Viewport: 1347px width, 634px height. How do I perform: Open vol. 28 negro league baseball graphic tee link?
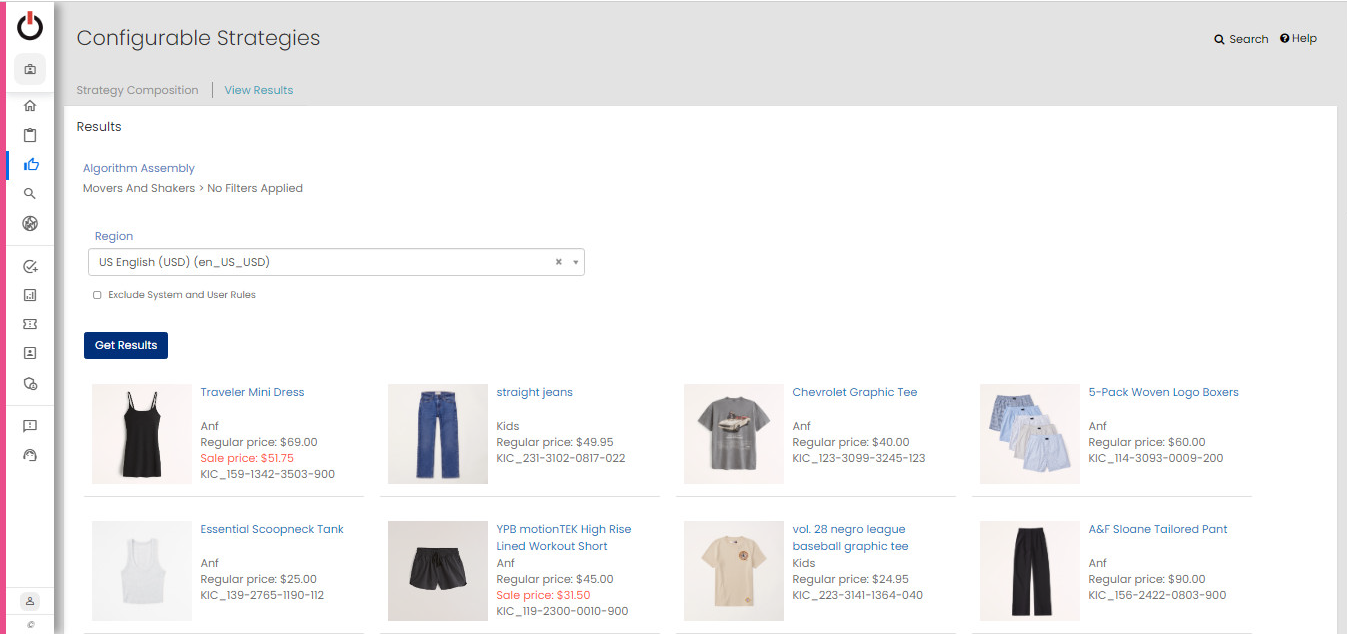(x=851, y=537)
